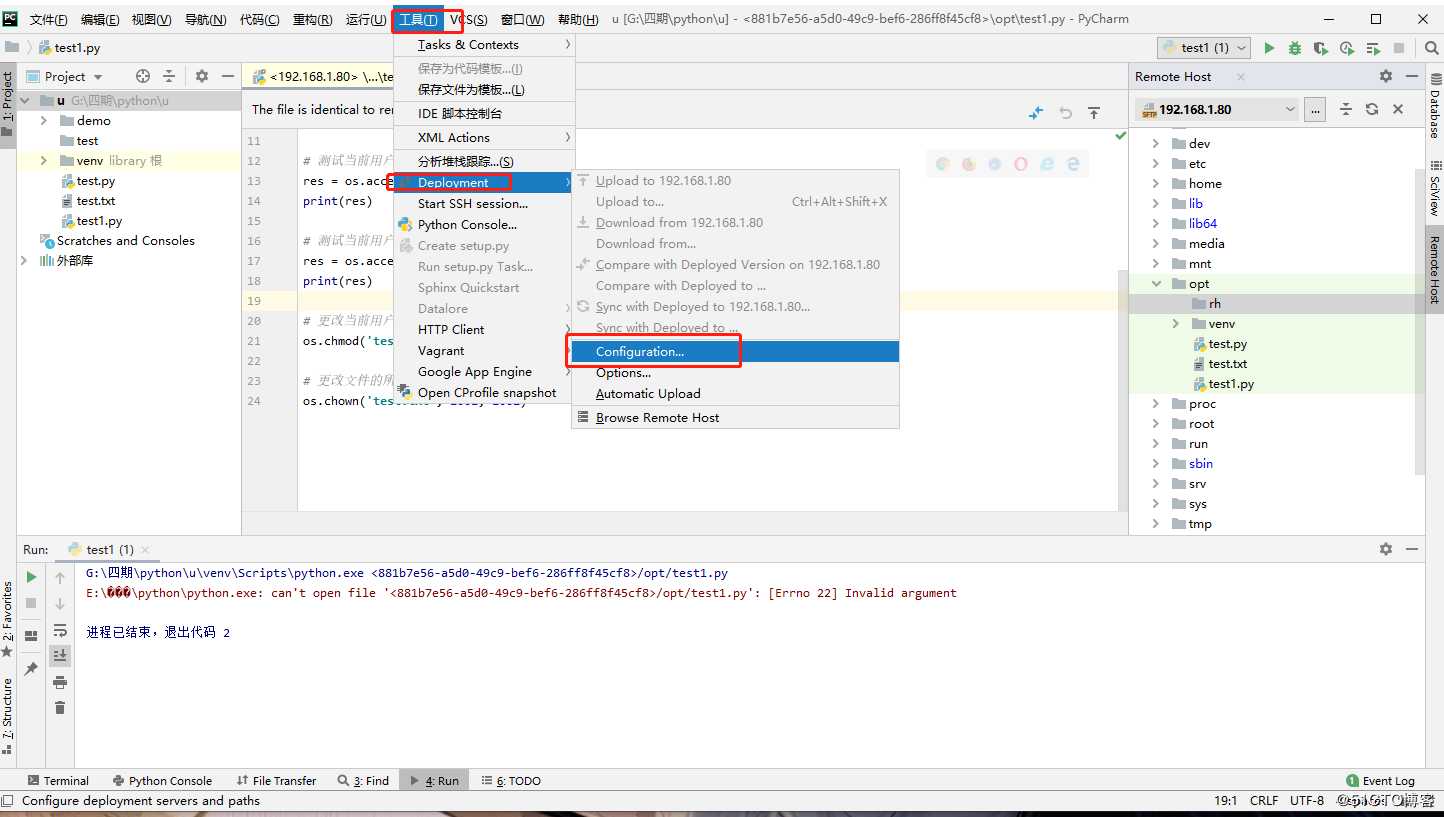The width and height of the screenshot is (1444, 817).
Task: Expand the demo folder in Project tree
Action: pos(44,120)
